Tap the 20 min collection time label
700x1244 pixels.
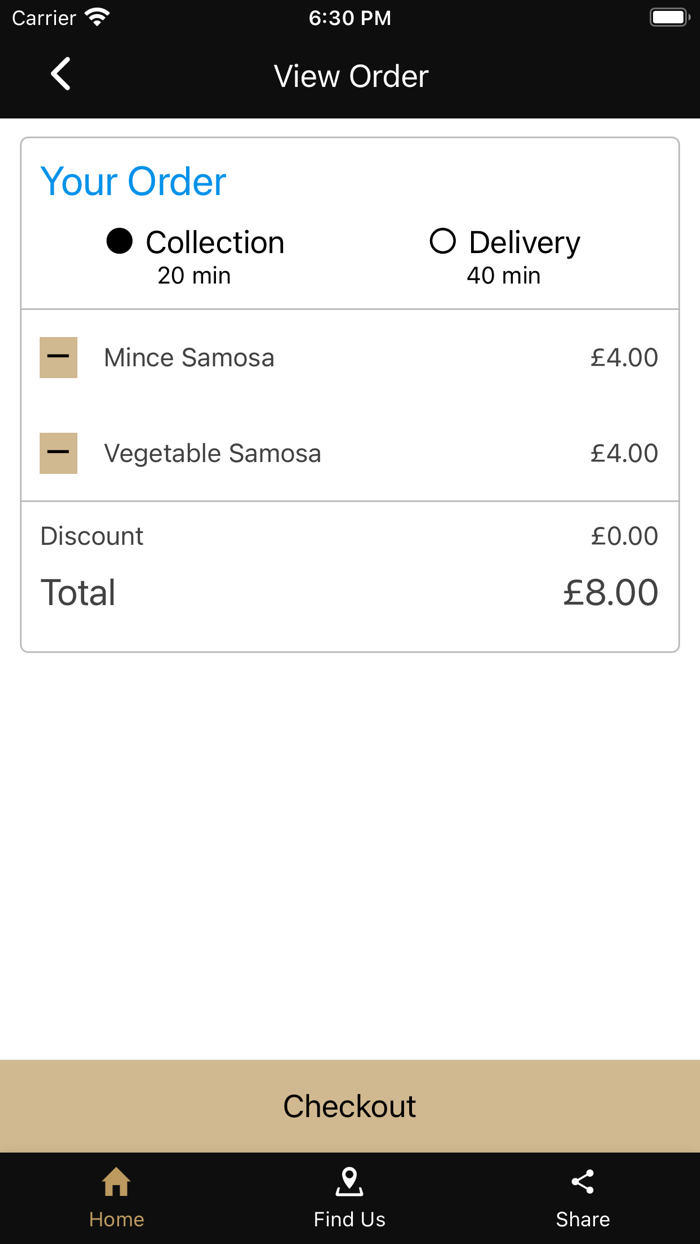(194, 276)
